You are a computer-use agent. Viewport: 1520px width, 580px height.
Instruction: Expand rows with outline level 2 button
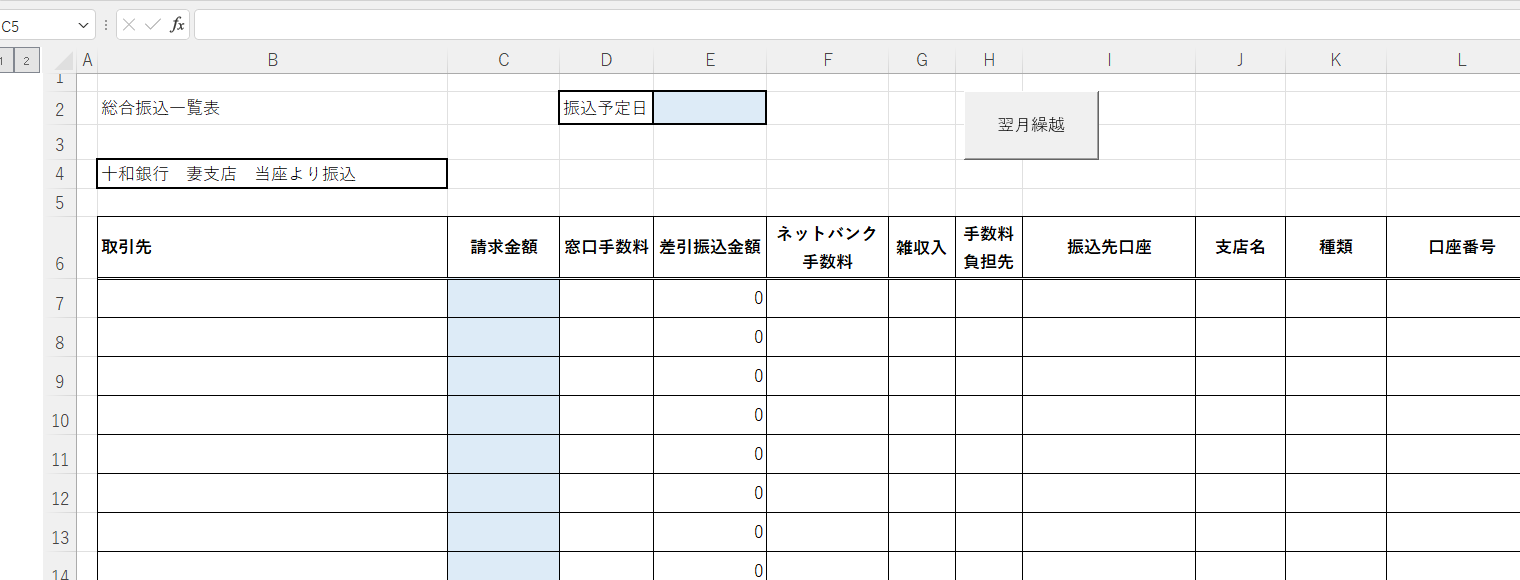tap(26, 61)
